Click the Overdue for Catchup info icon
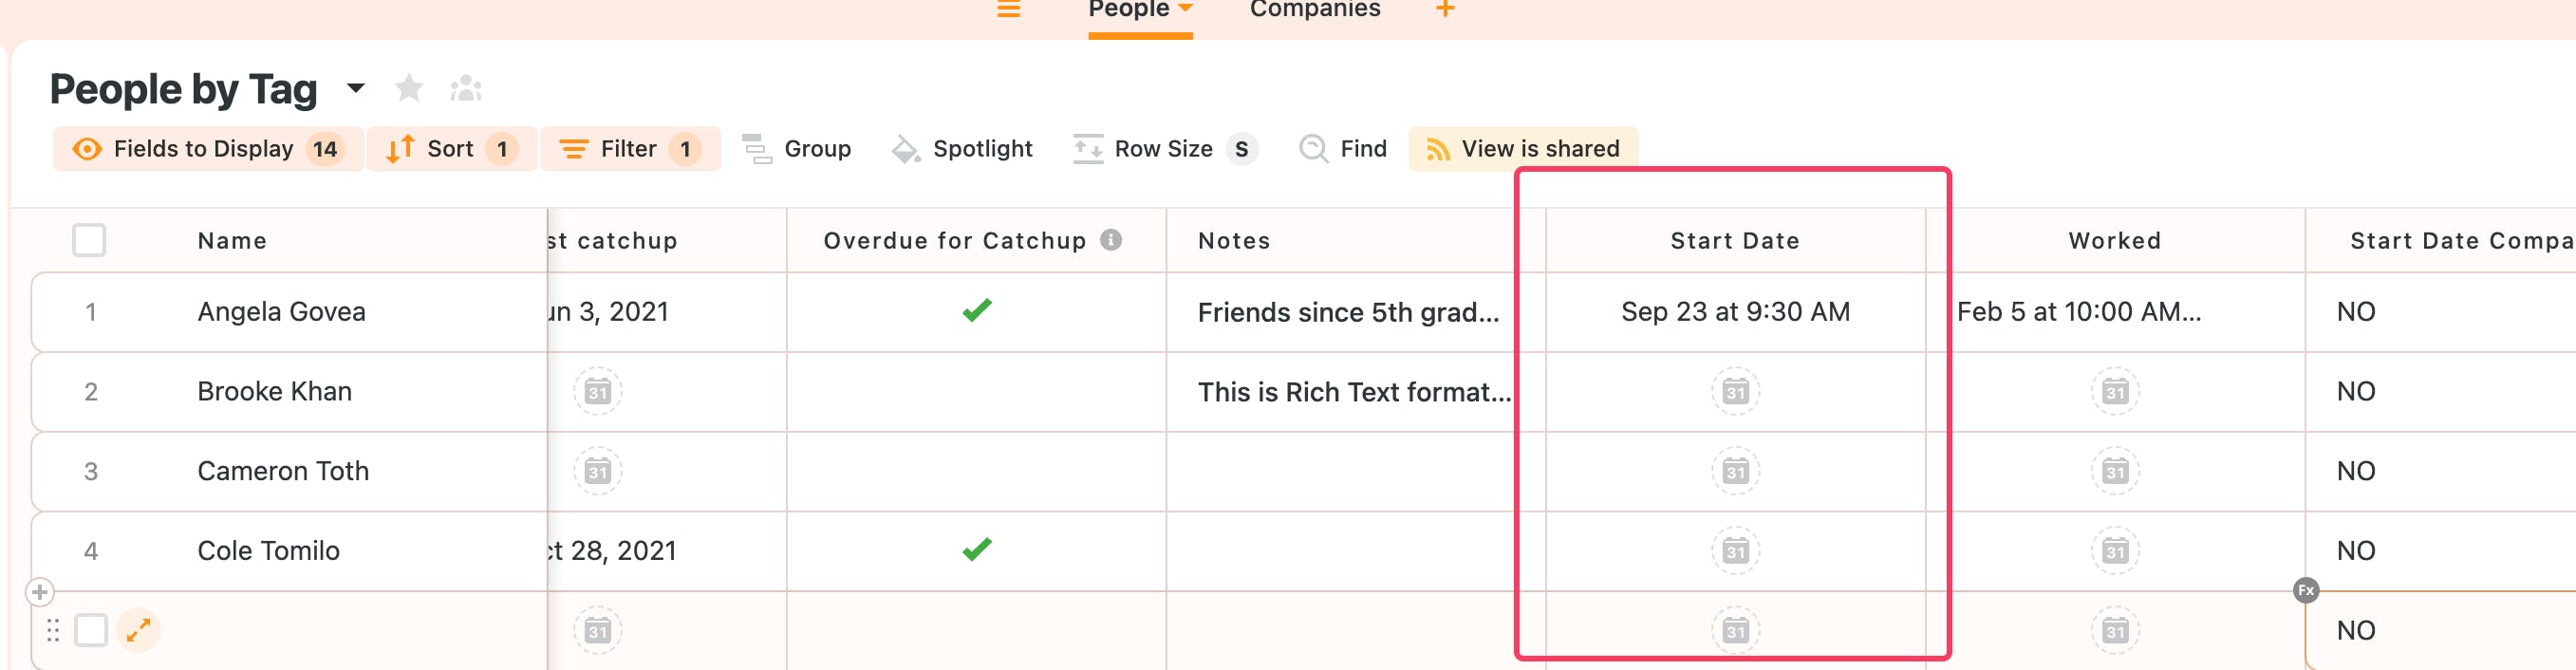The image size is (2576, 670). pyautogui.click(x=1110, y=240)
